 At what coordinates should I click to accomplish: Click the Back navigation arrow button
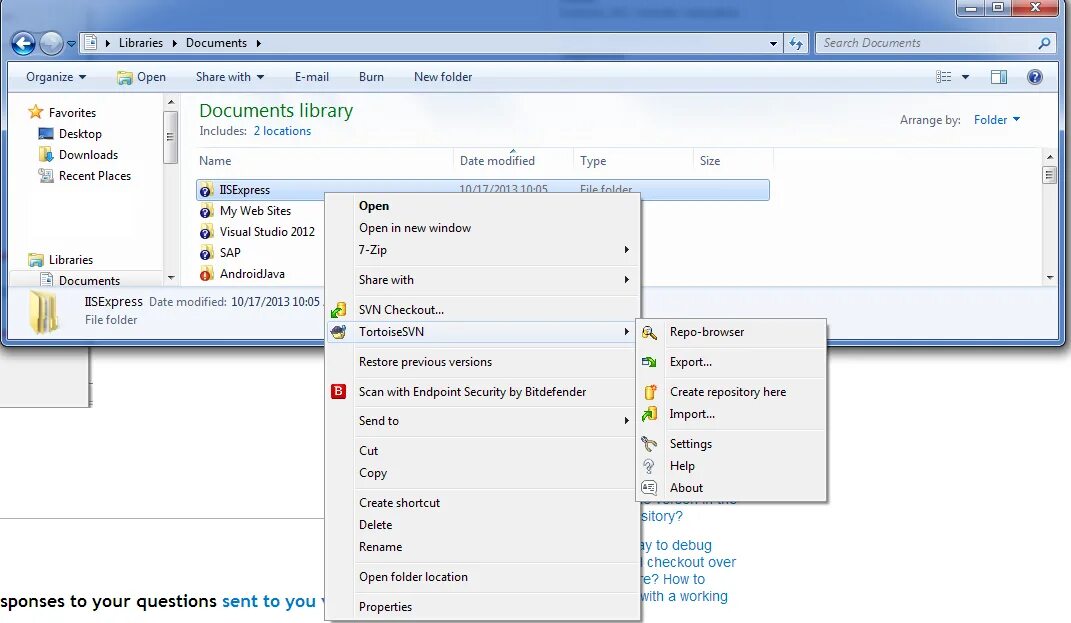pyautogui.click(x=23, y=43)
